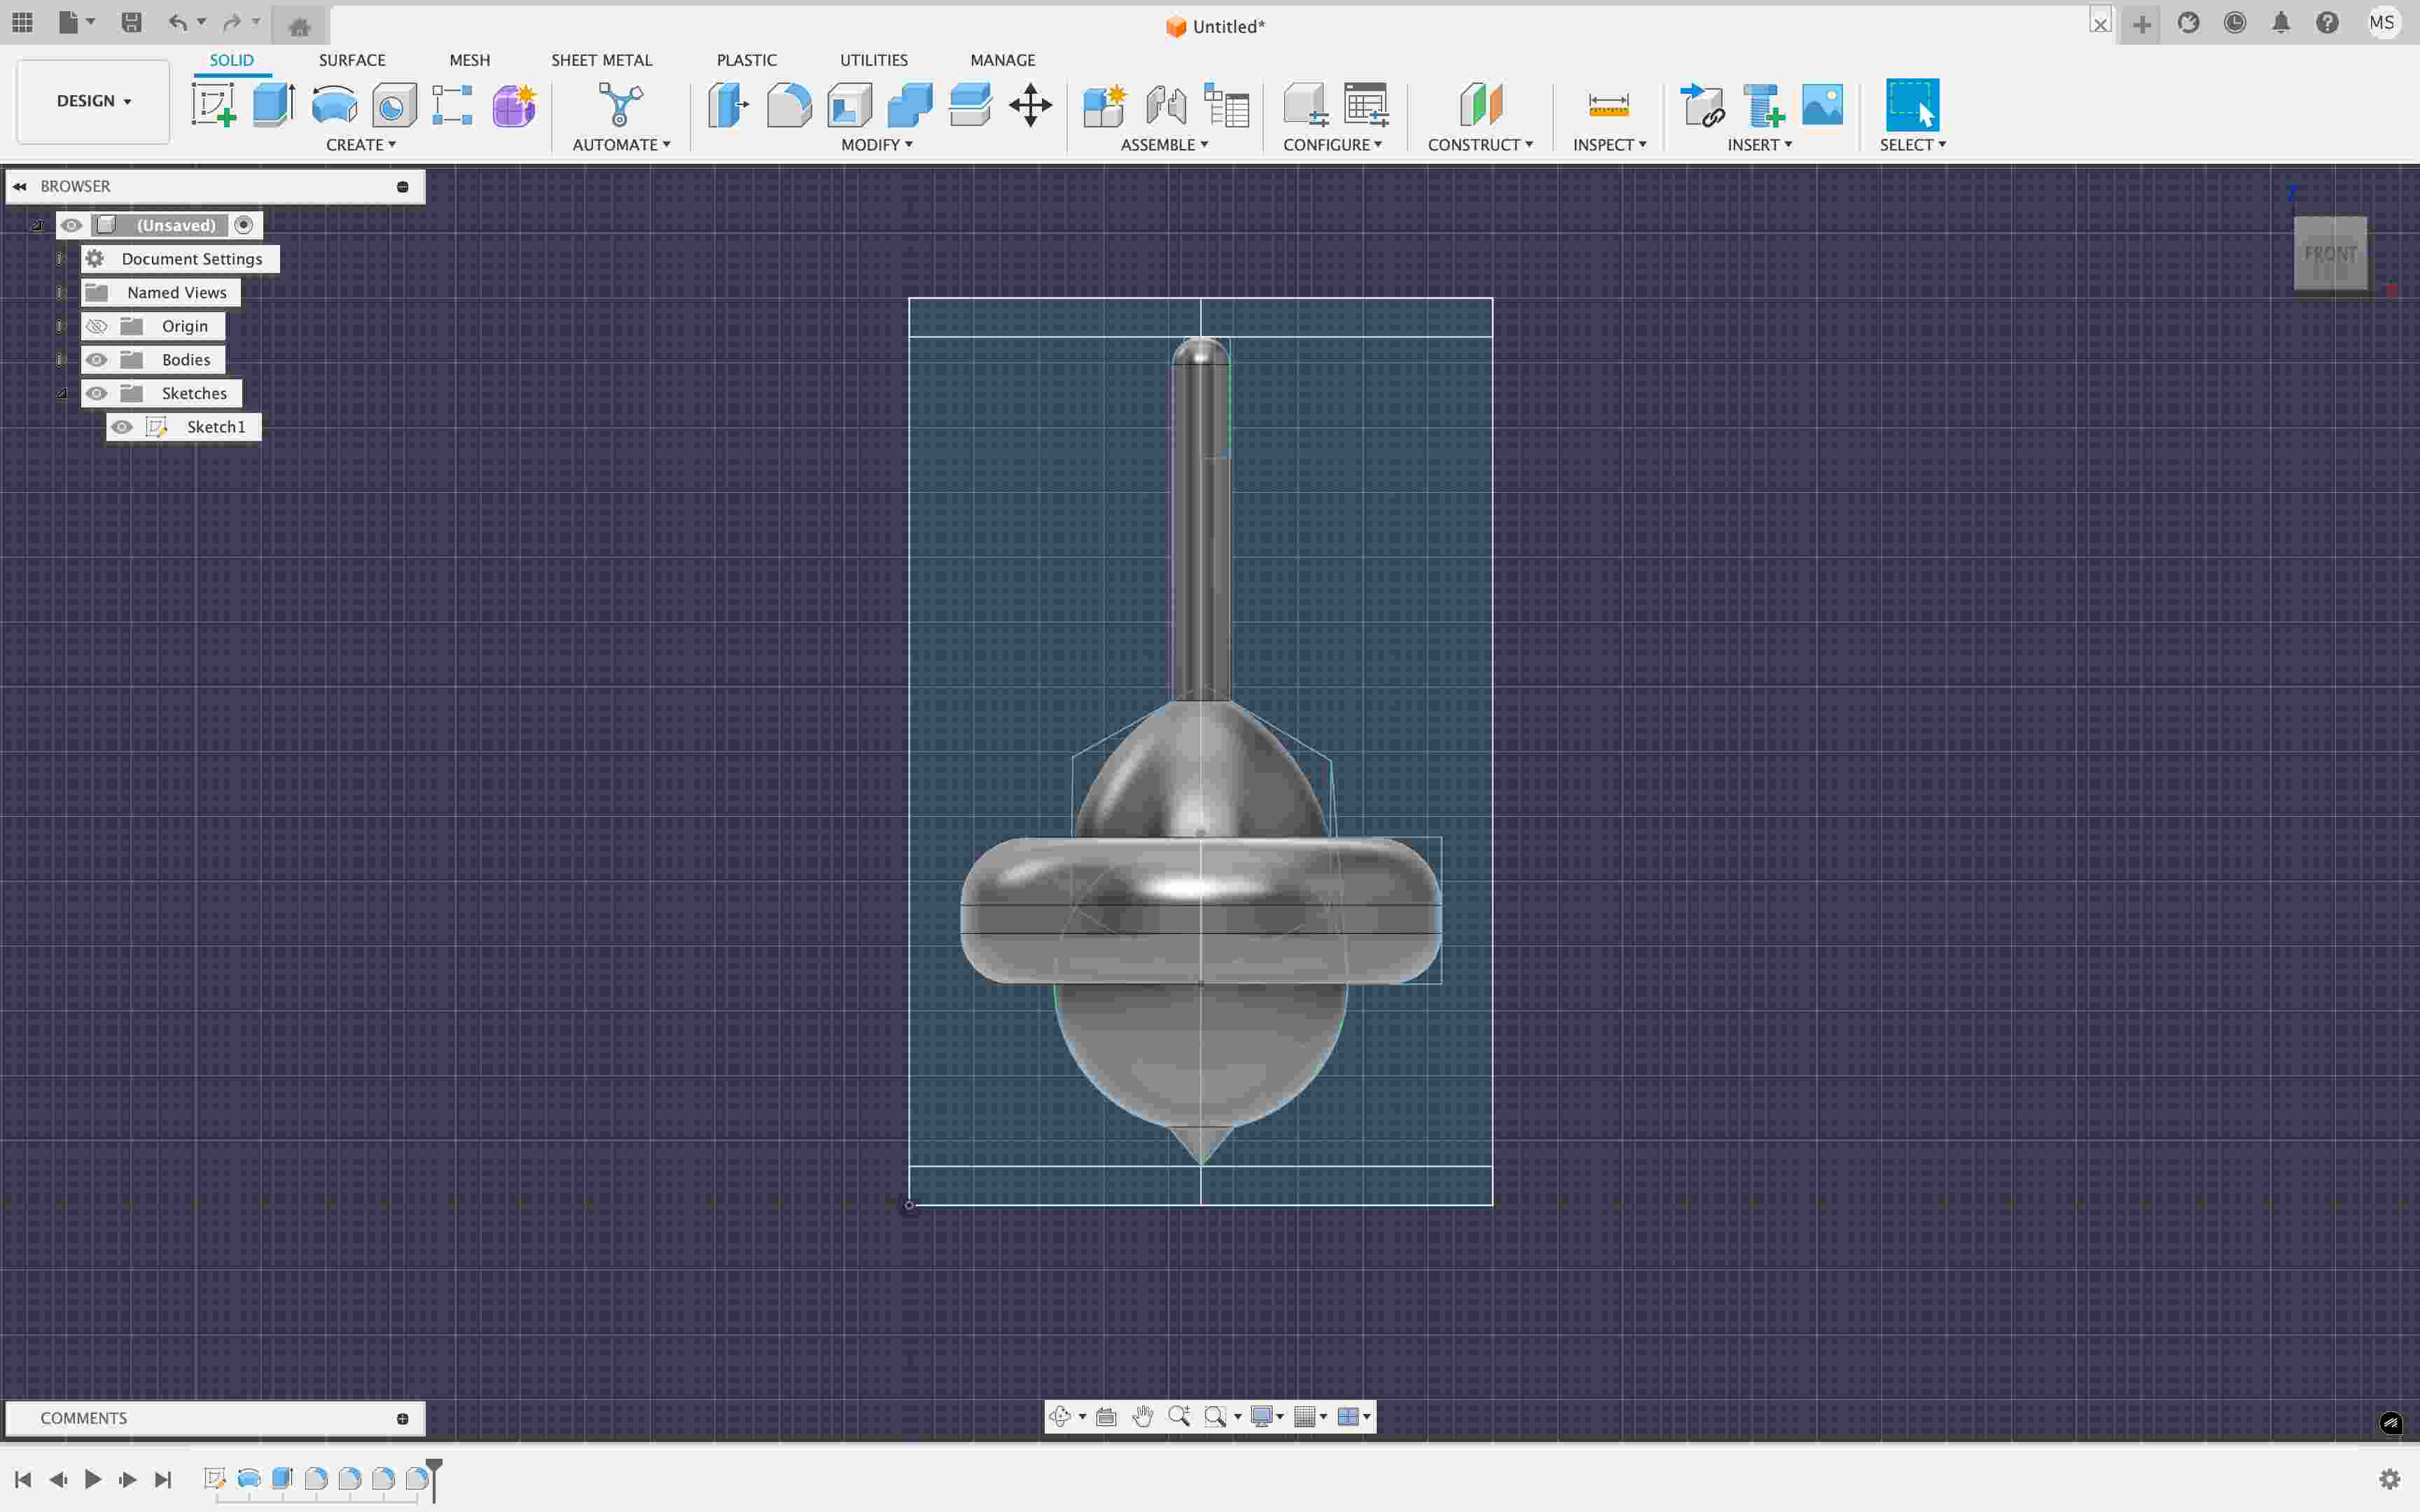The width and height of the screenshot is (2420, 1512).
Task: Switch to the Manage tab
Action: (x=1002, y=60)
